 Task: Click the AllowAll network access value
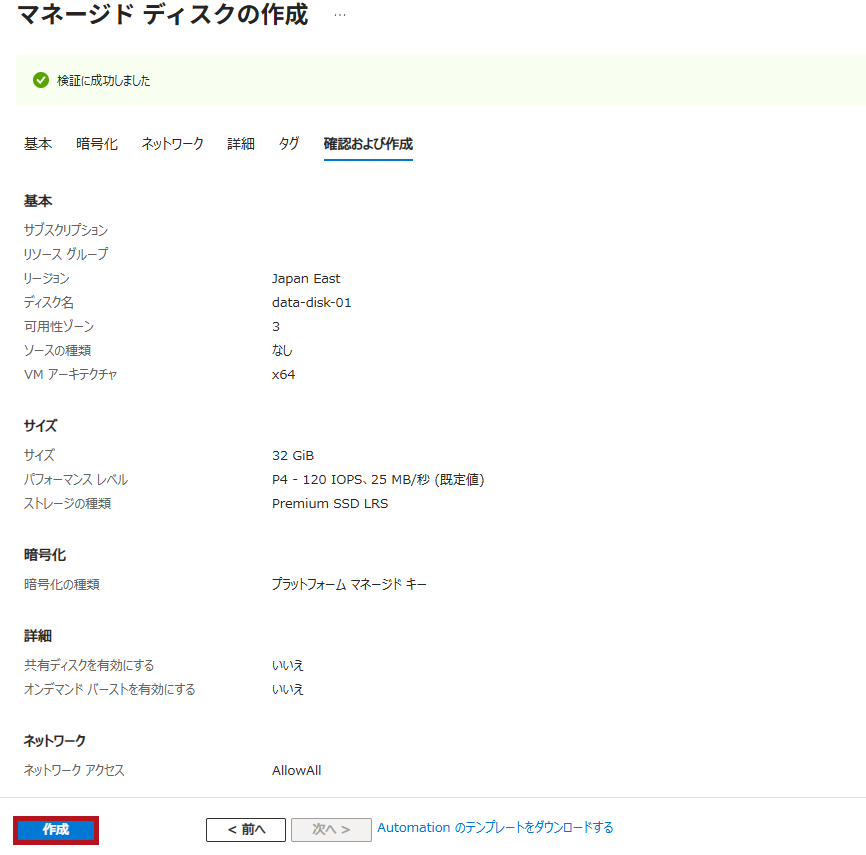pos(296,771)
